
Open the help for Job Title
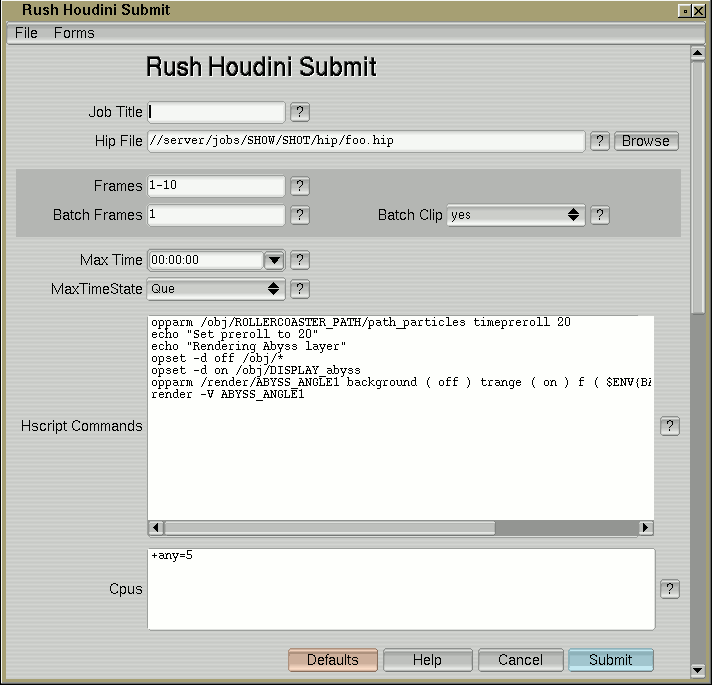tap(300, 112)
